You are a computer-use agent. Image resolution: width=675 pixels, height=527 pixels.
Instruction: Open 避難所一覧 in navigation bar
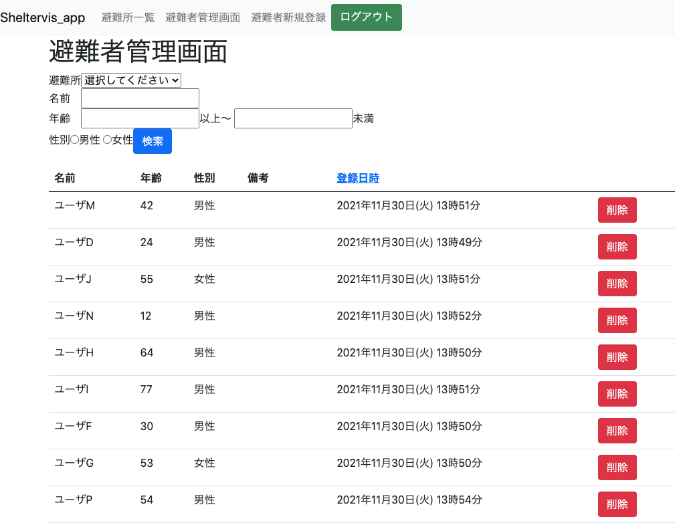tap(129, 18)
